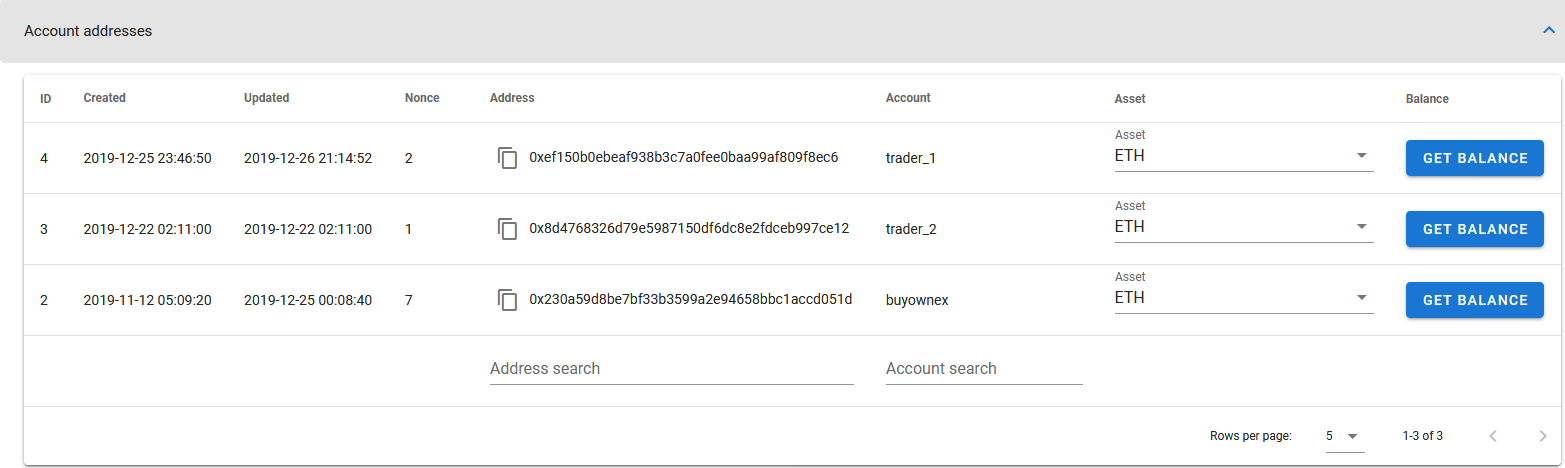Viewport: 1565px width, 468px height.
Task: Select address 0x230a59d8be7bf33b3599a2e94658bbc1accd051d
Action: [x=691, y=300]
